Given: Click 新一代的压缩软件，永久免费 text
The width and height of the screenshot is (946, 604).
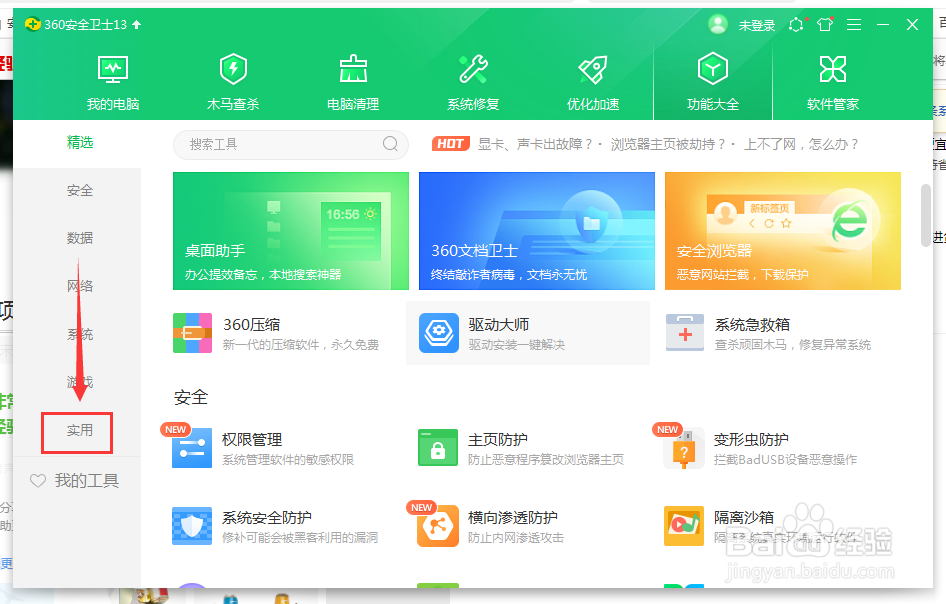Looking at the screenshot, I should pyautogui.click(x=300, y=345).
